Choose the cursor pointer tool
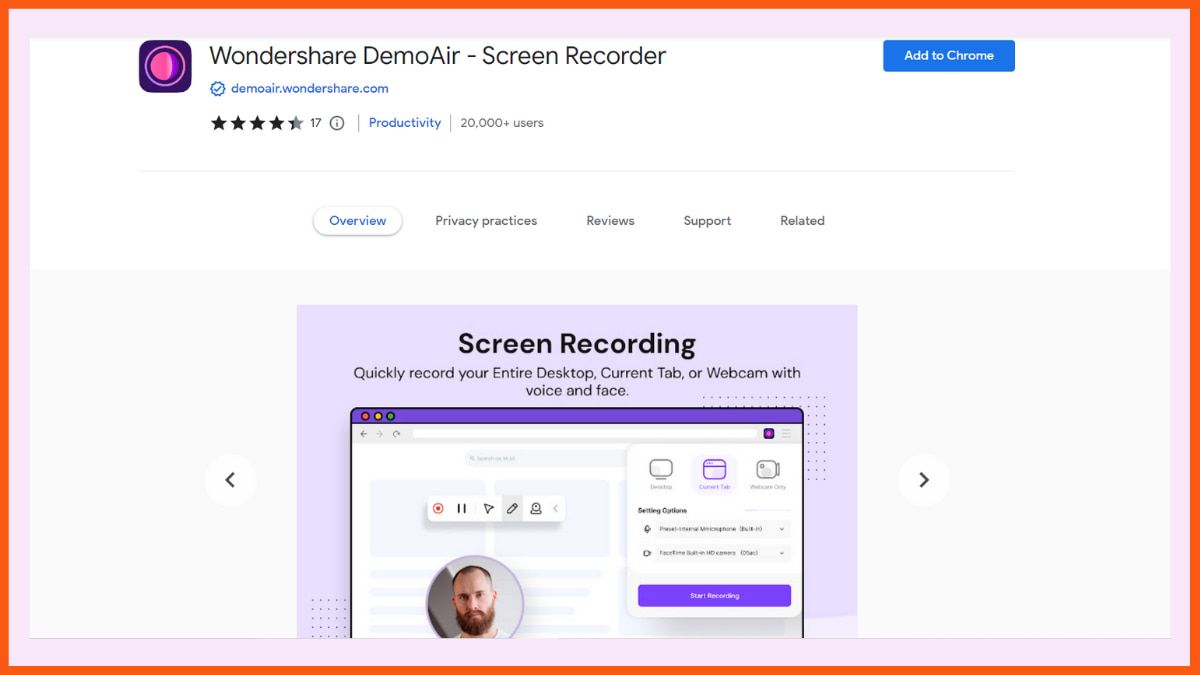Screen dimensions: 1200x675 click(489, 508)
